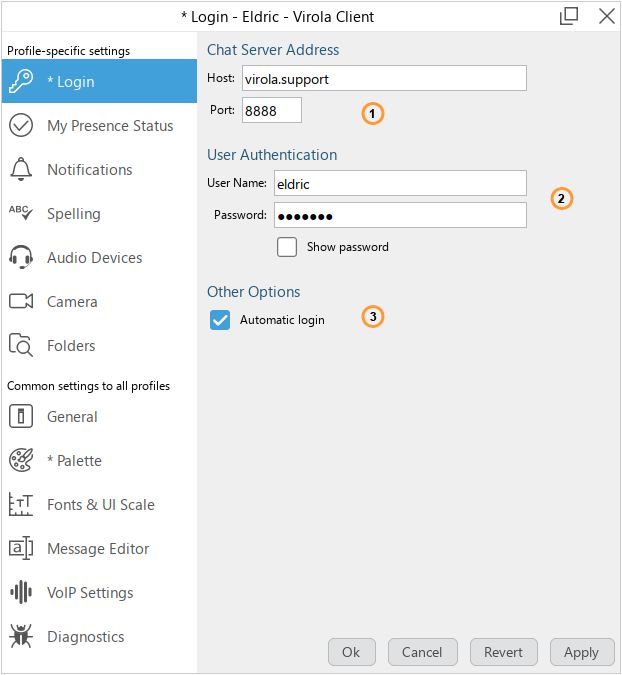Uncheck the Automatic login checkbox
Screen dimensions: 622x675
tap(220, 320)
